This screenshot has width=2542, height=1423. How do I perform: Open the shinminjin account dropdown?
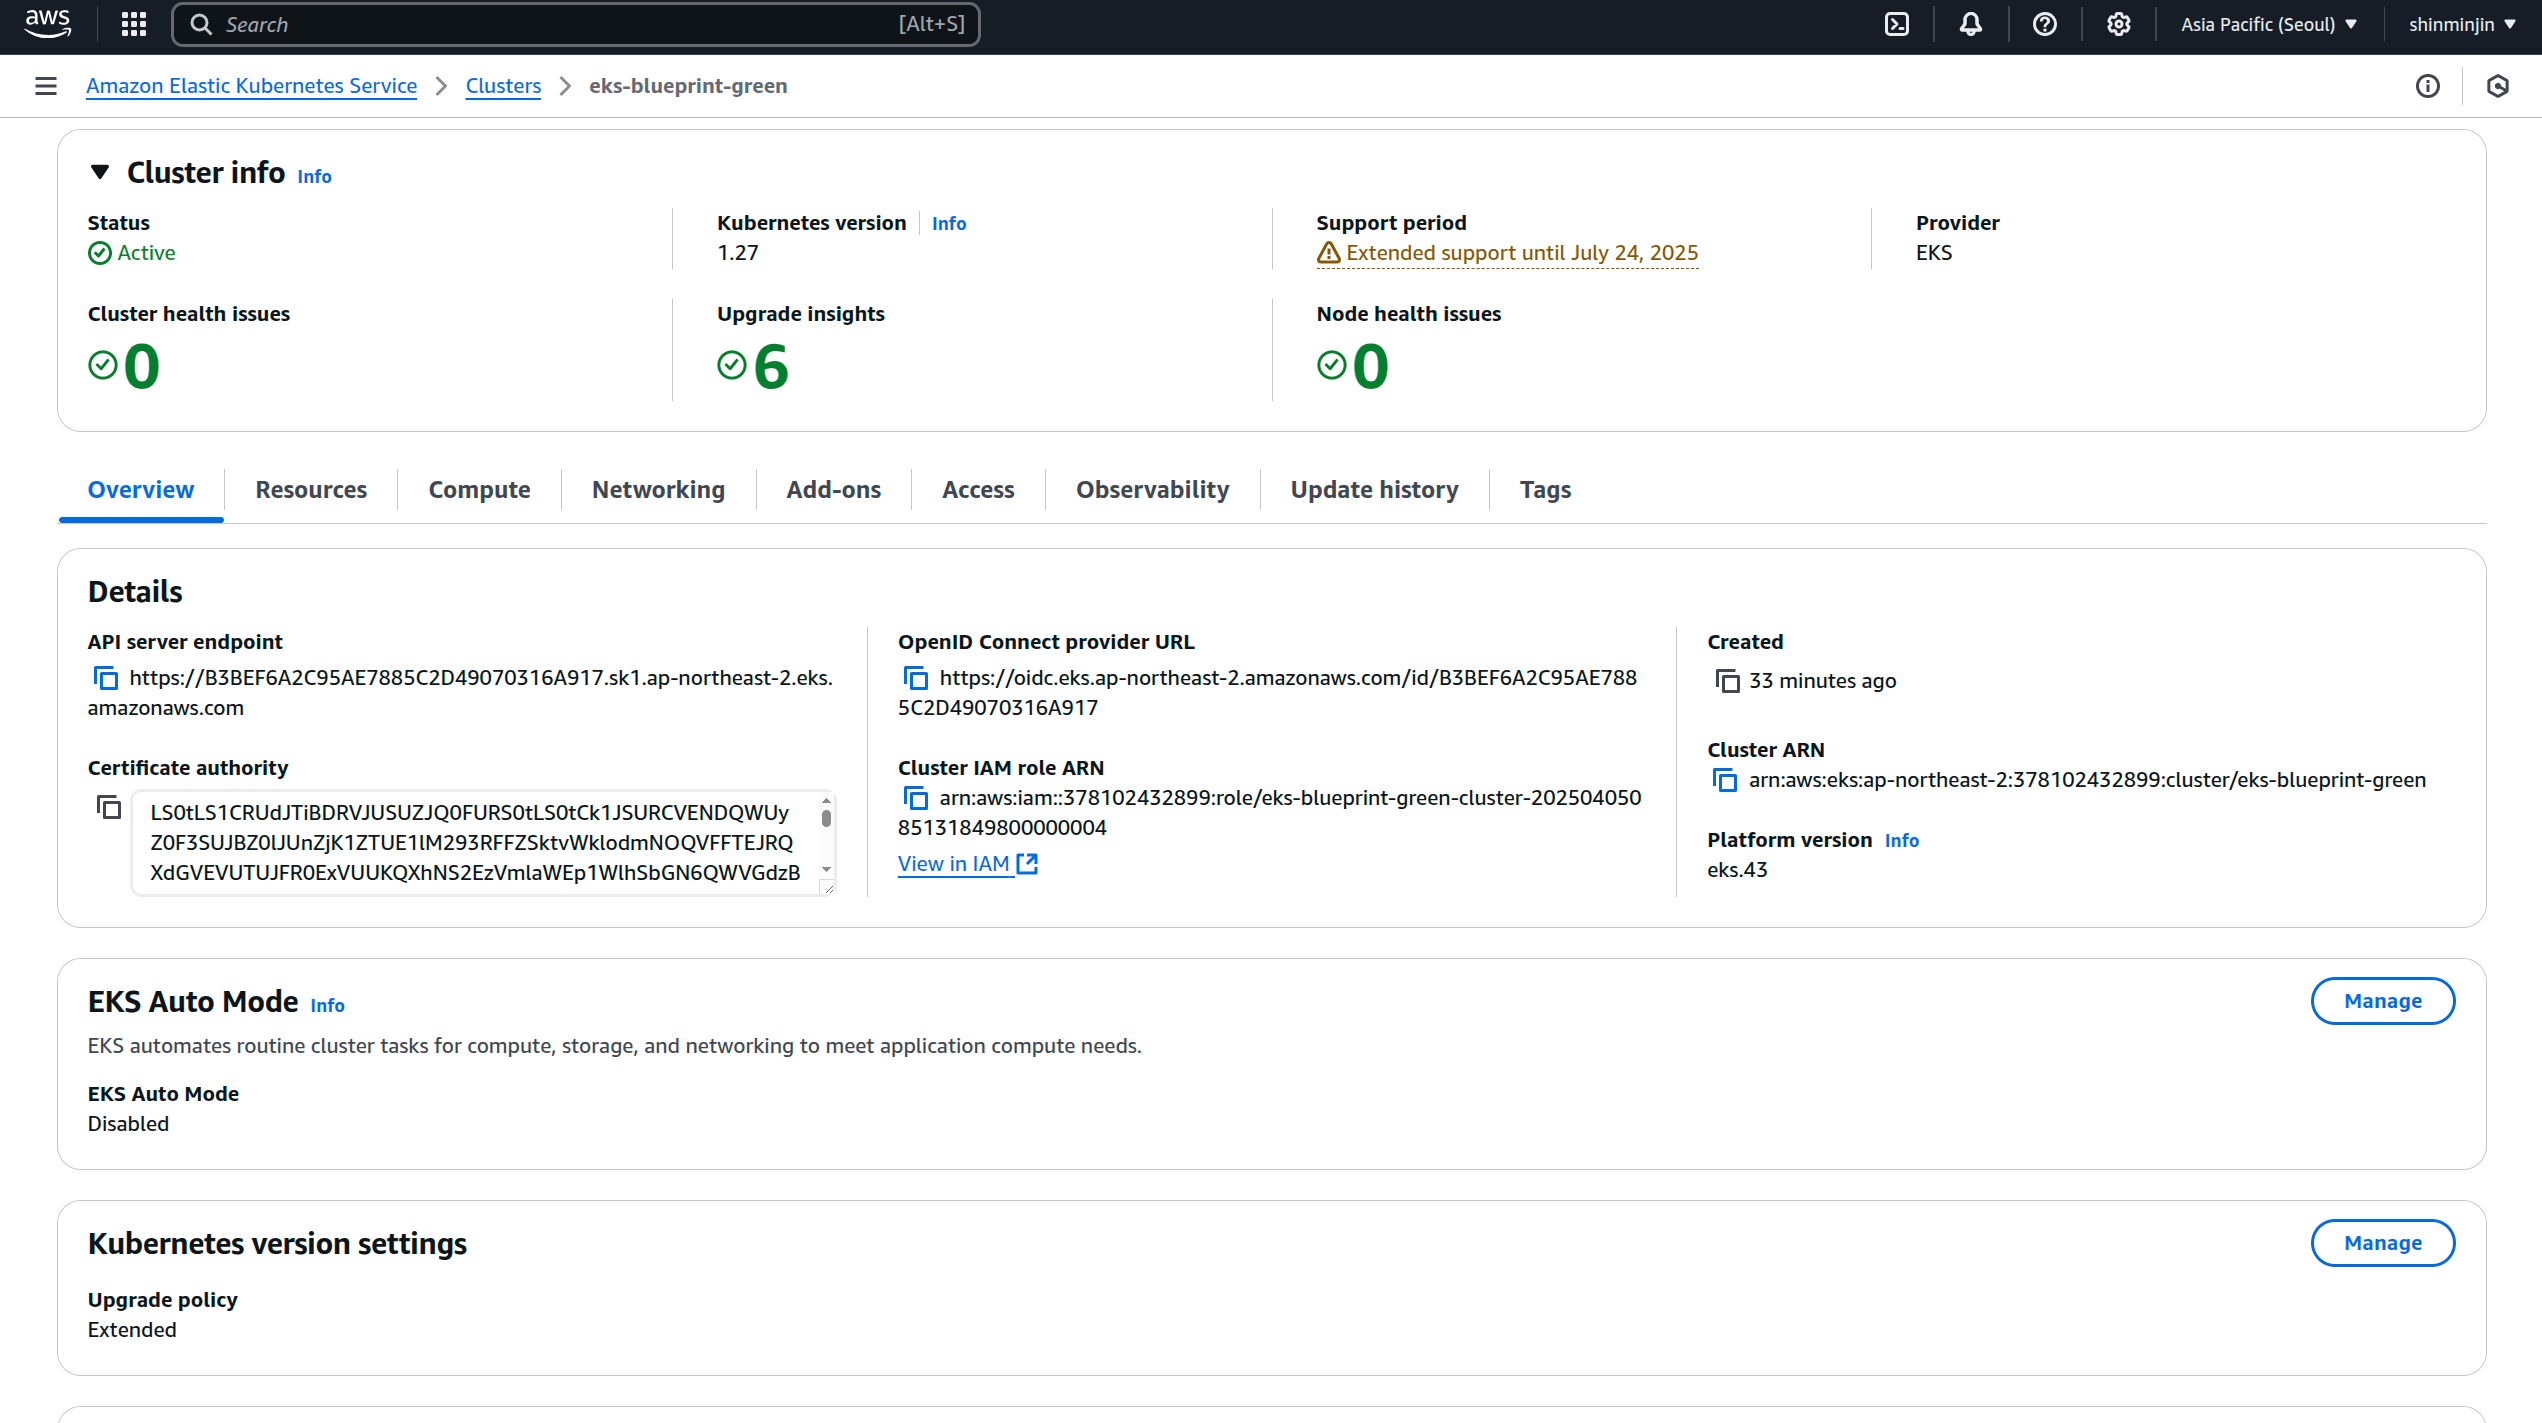pos(2462,24)
